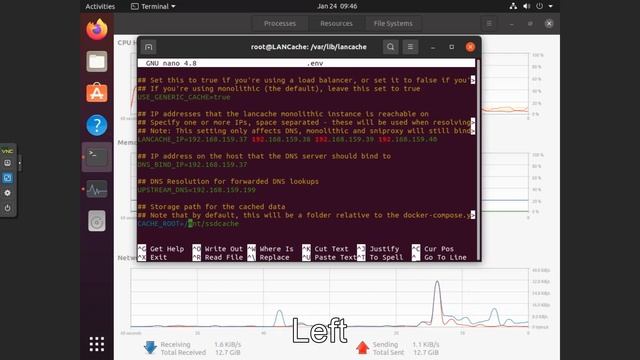The height and width of the screenshot is (360, 640).
Task: Click the terminal vertical scrollbar
Action: [x=478, y=159]
